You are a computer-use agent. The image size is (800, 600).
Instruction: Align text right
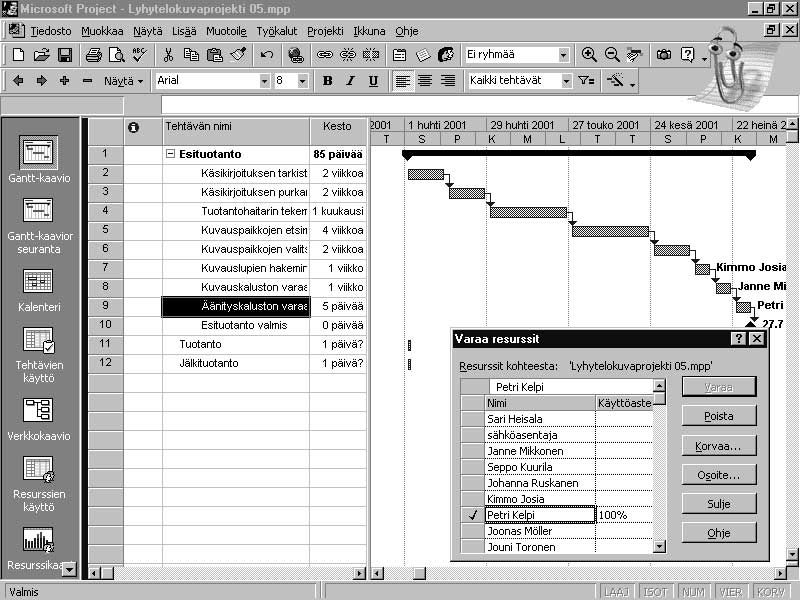(448, 81)
